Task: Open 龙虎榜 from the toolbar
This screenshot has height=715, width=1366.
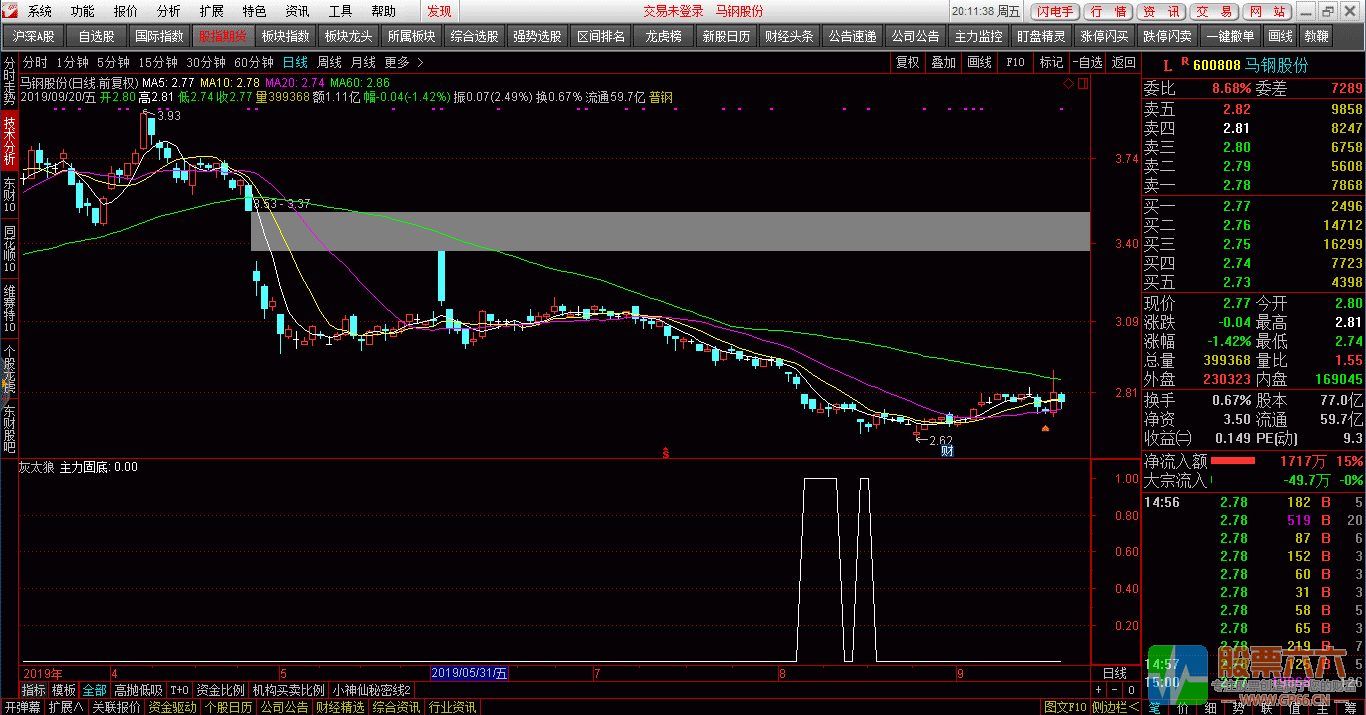Action: click(664, 36)
